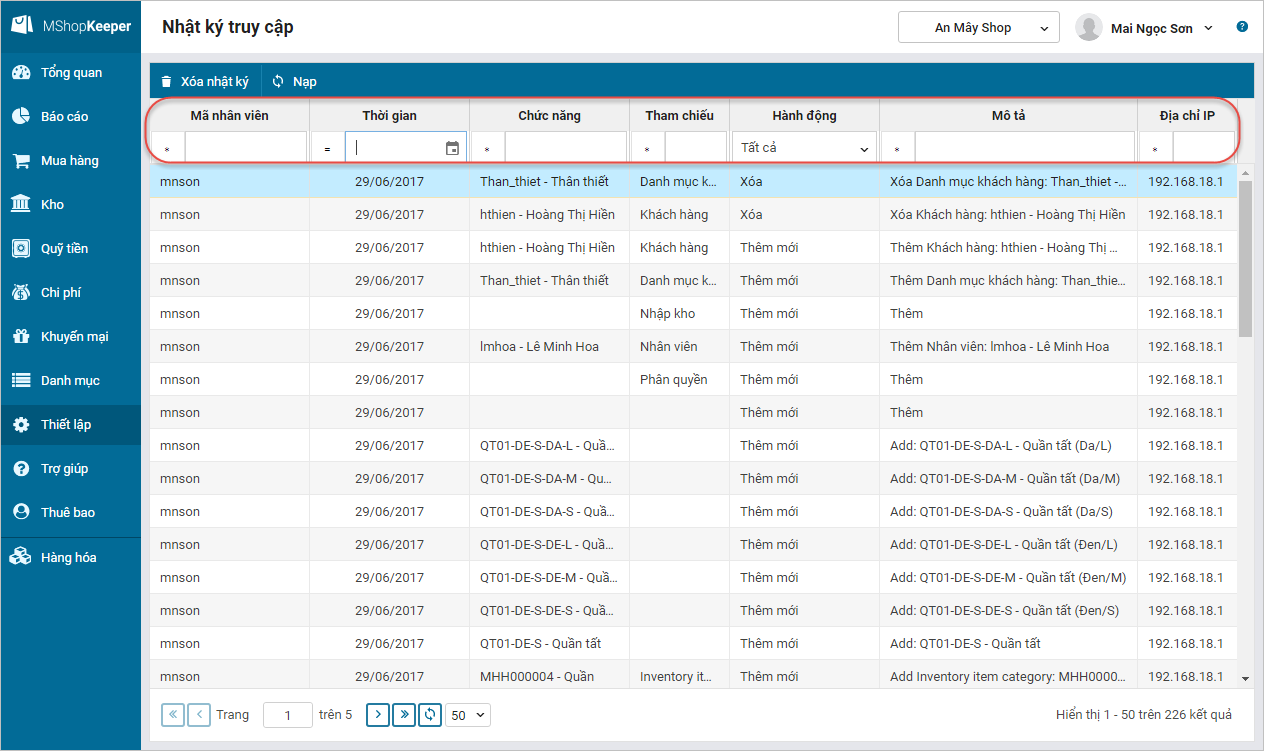Click the page number input field
The width and height of the screenshot is (1264, 751).
coord(288,715)
